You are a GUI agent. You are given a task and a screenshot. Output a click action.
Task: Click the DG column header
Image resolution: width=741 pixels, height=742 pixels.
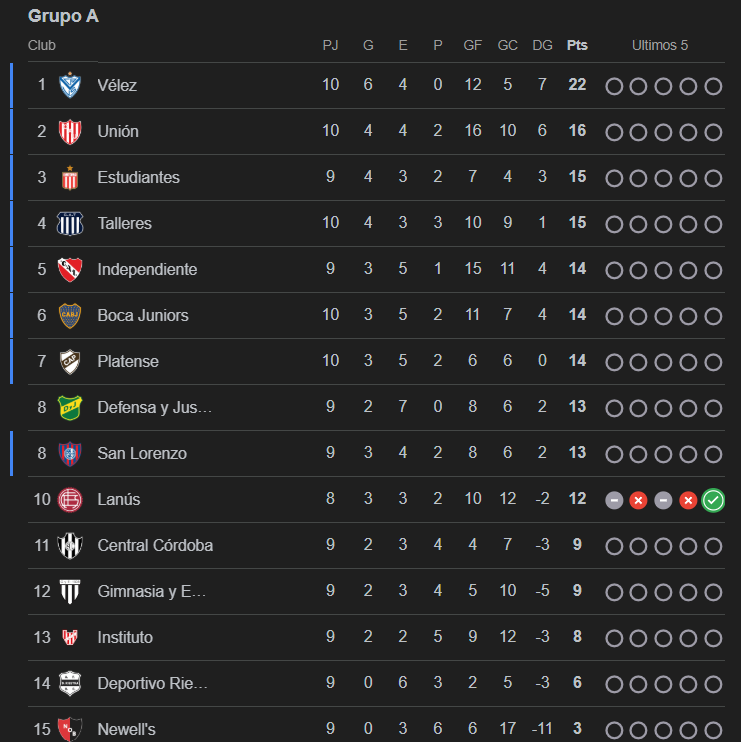point(542,45)
